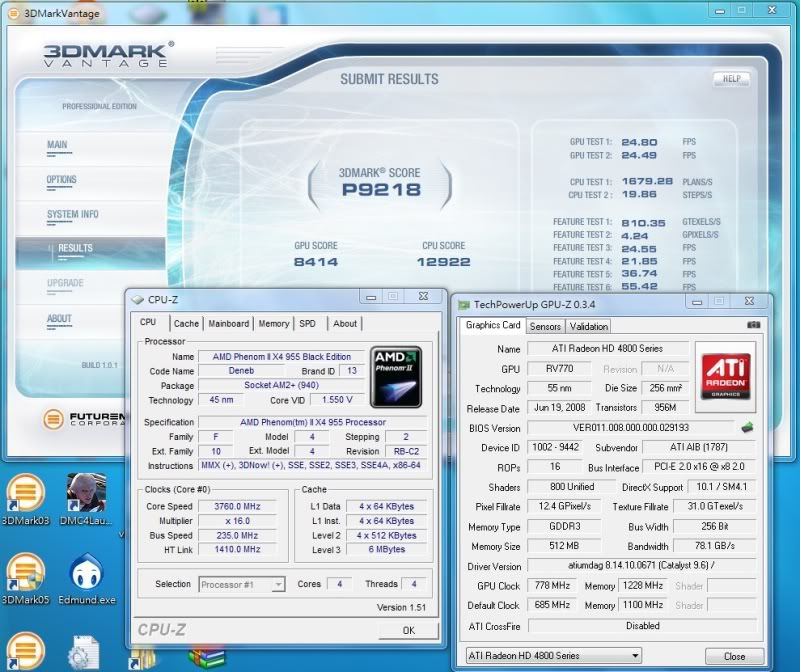This screenshot has width=800, height=672.
Task: Click OK in the CPU-Z window
Action: pos(409,630)
